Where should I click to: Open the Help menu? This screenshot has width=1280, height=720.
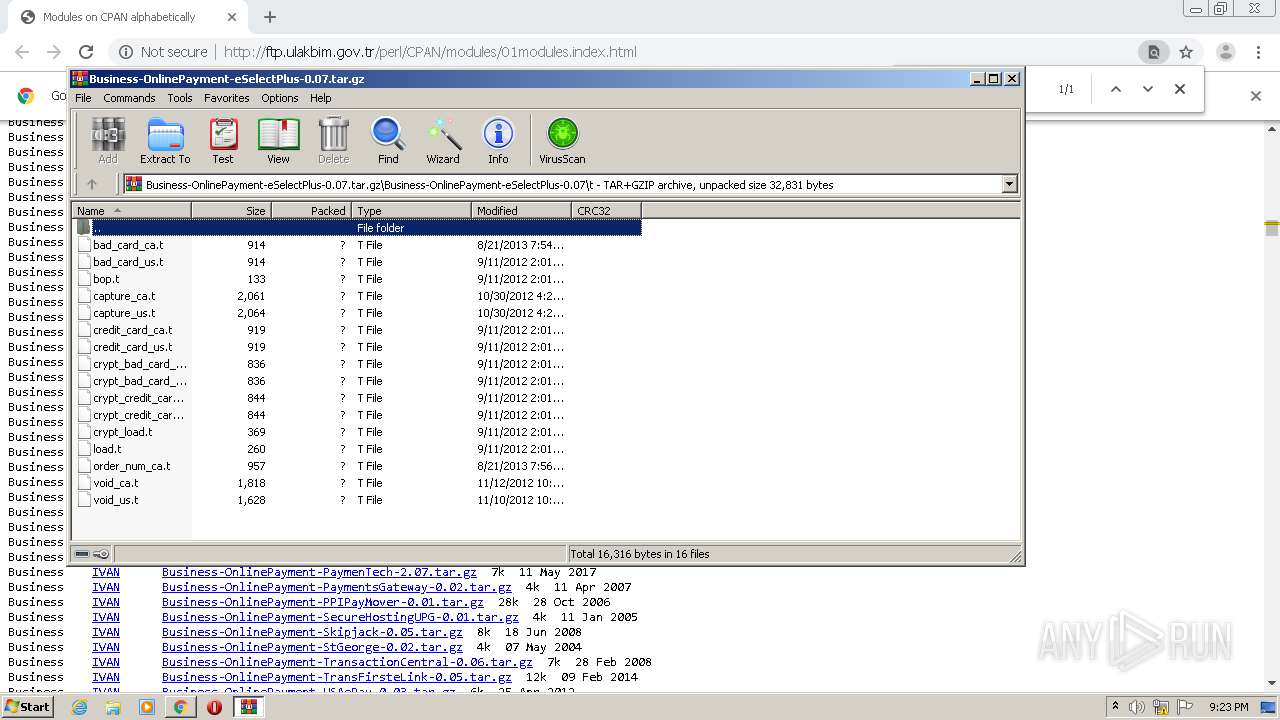click(321, 98)
